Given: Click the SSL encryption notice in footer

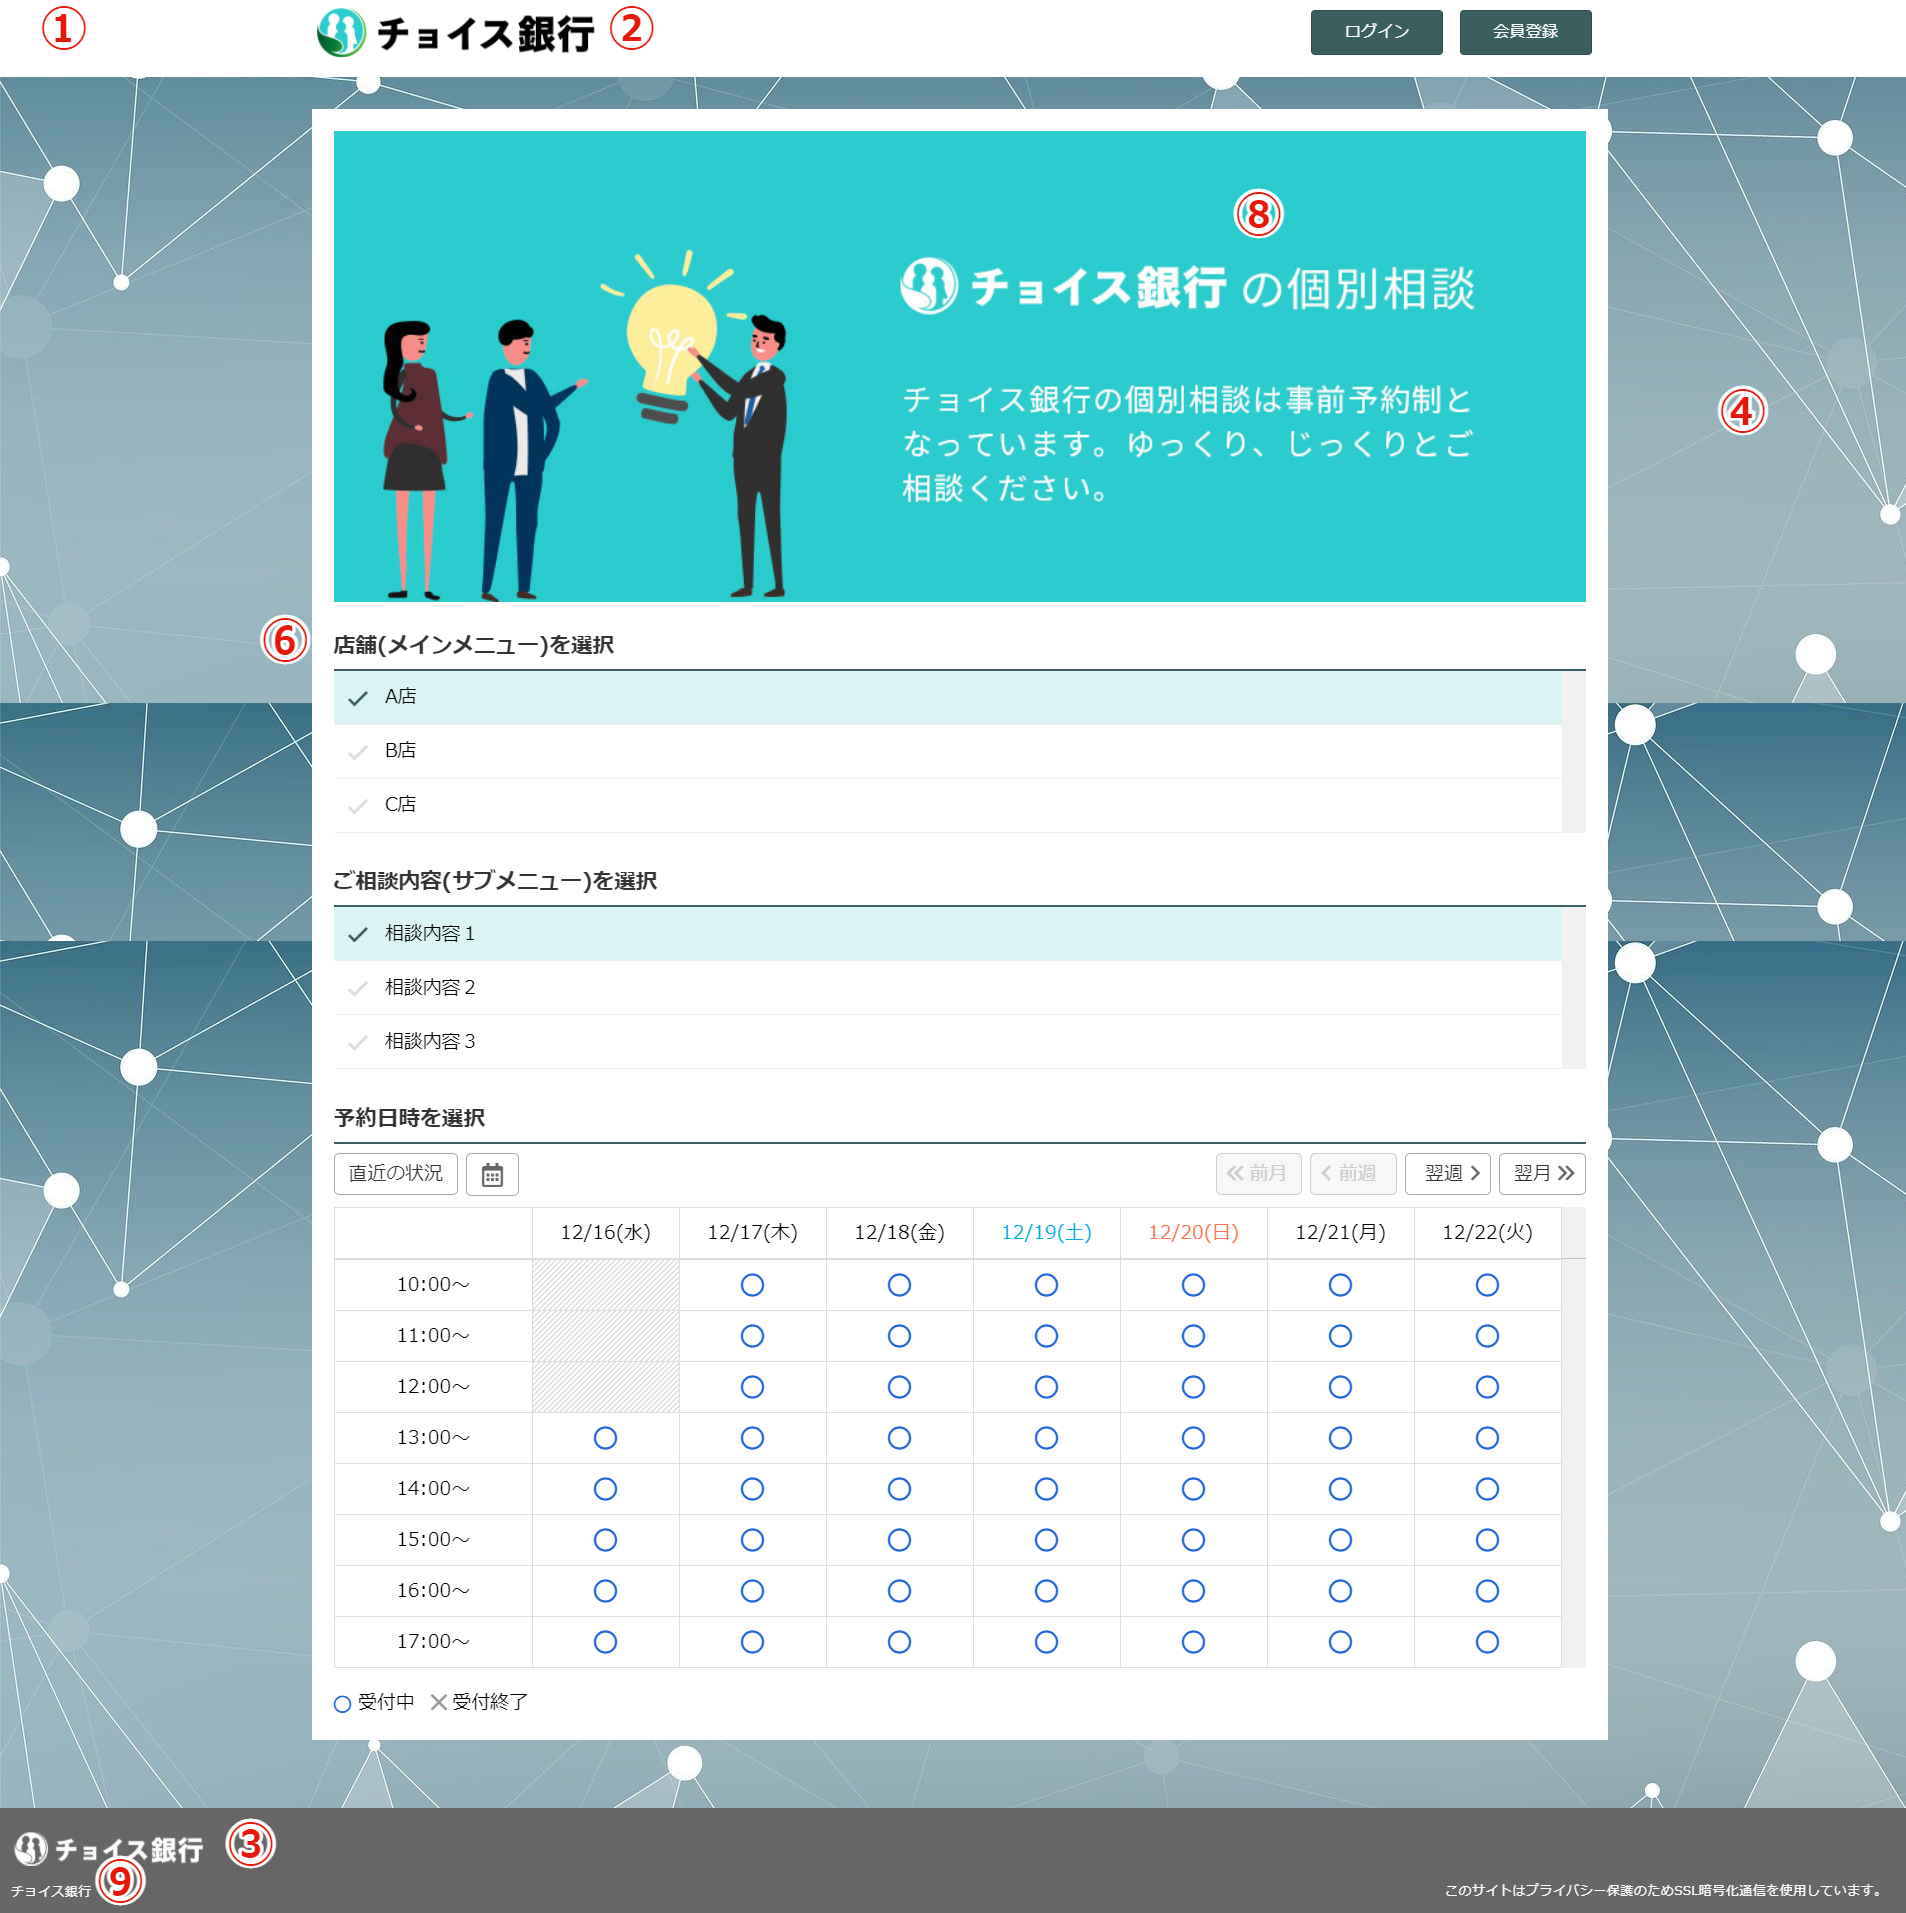Looking at the screenshot, I should pos(1665,1890).
